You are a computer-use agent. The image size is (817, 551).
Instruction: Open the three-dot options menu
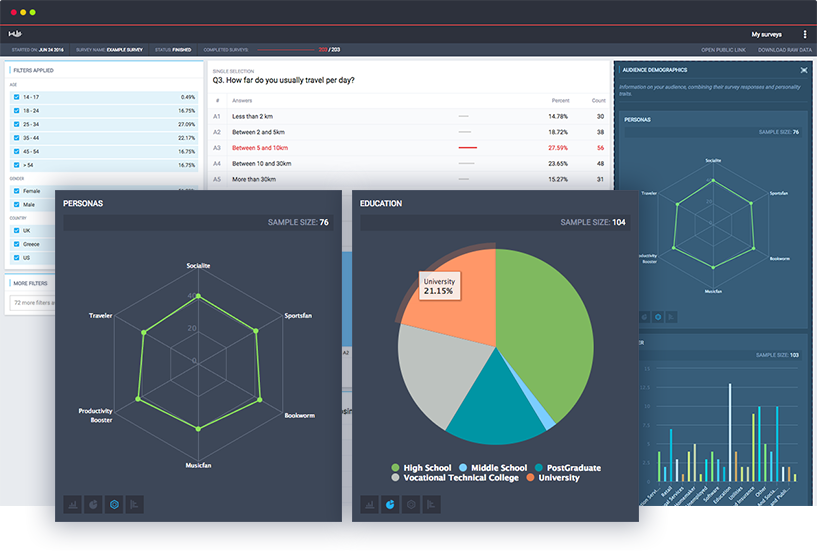click(805, 34)
